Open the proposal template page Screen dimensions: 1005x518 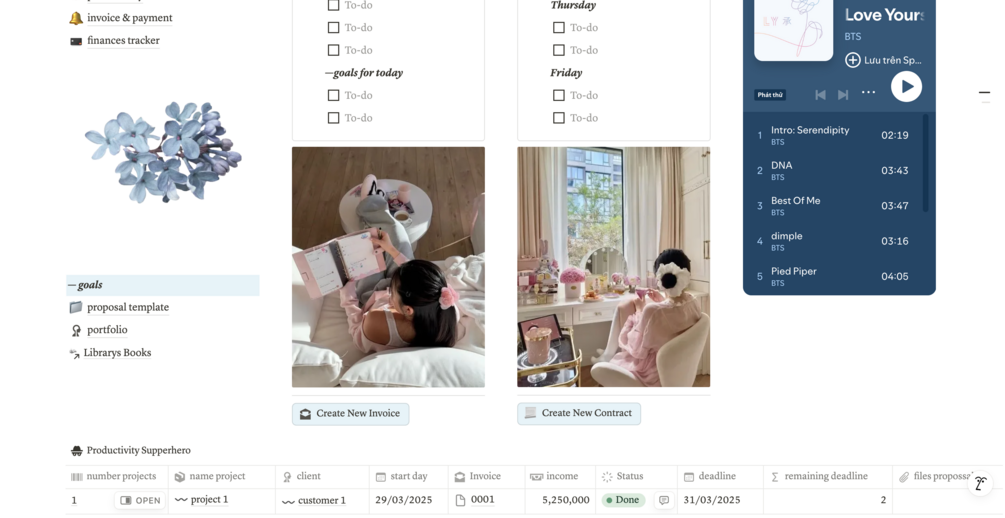tap(128, 307)
